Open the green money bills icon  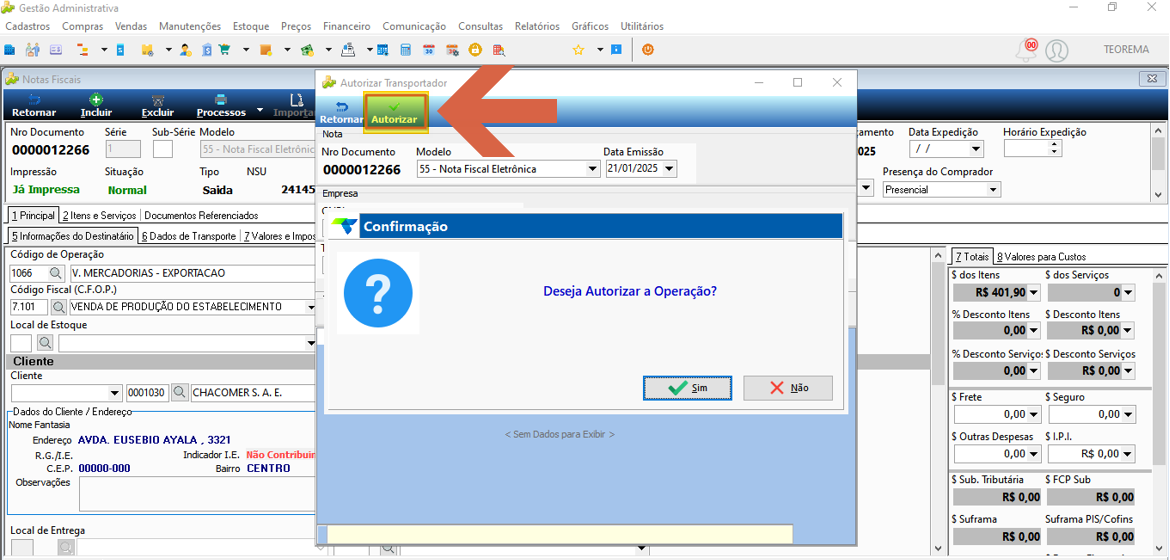(307, 50)
